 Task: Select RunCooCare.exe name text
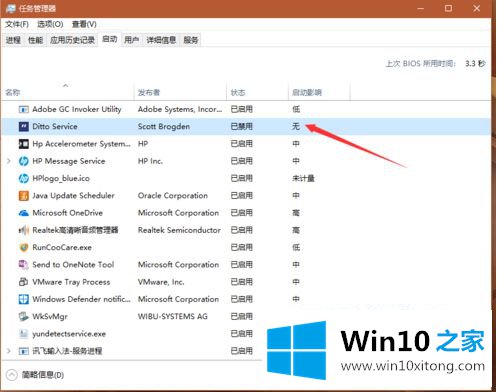62,248
